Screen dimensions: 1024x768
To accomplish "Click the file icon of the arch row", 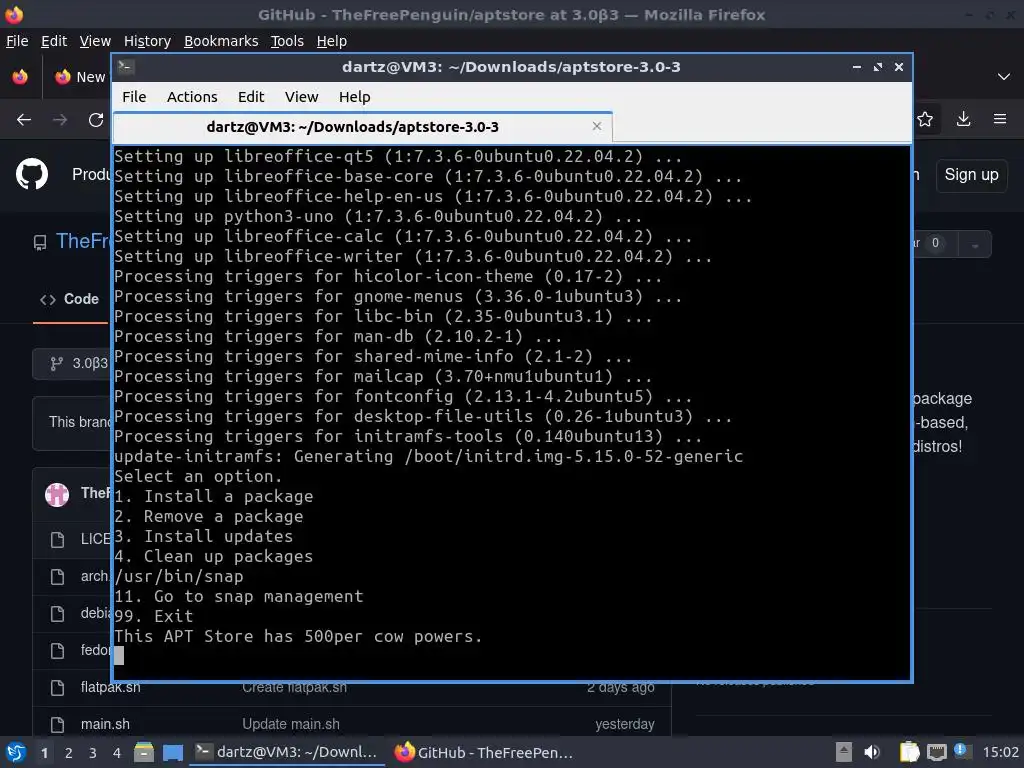I will pyautogui.click(x=57, y=577).
